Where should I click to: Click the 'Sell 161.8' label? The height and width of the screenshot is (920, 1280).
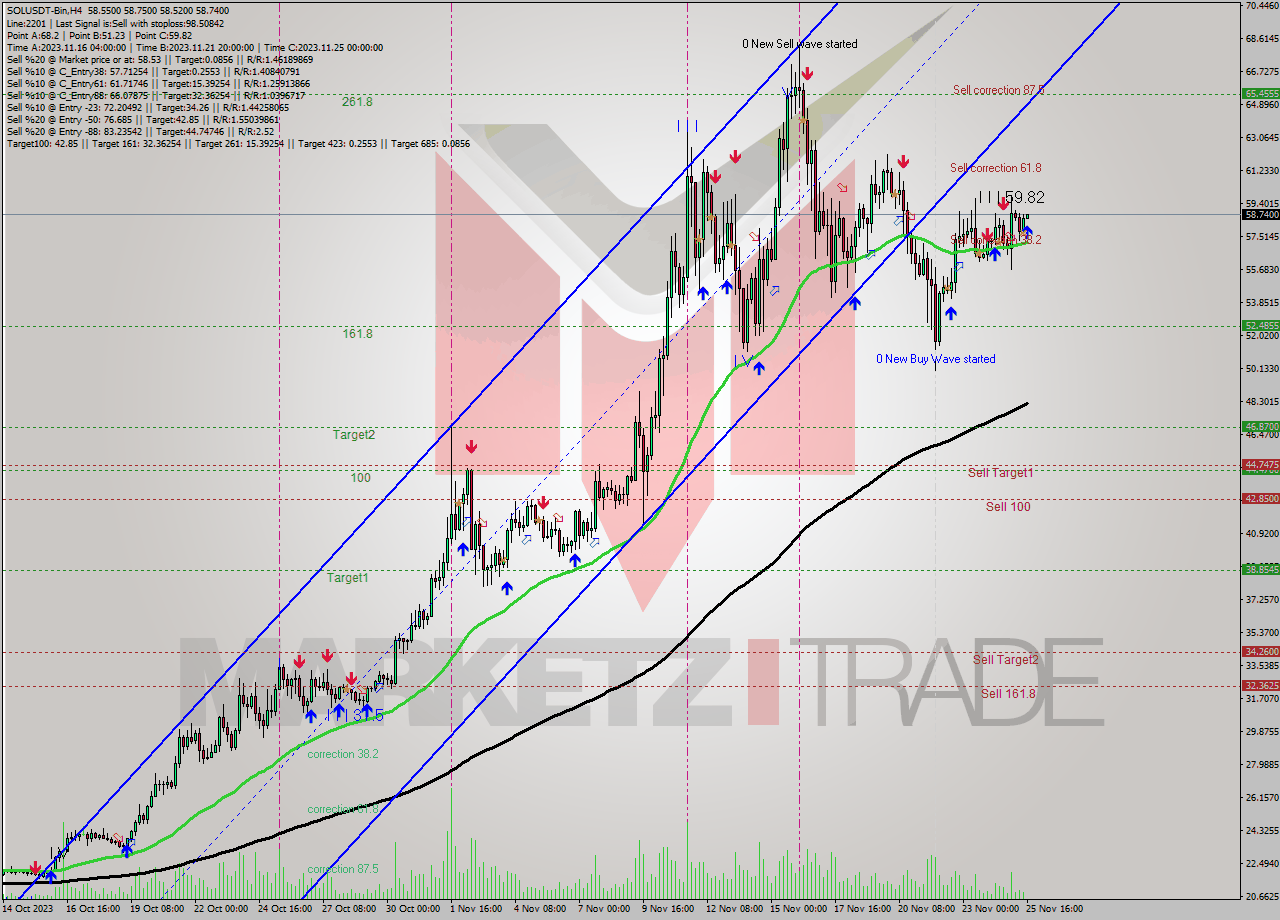(1008, 694)
